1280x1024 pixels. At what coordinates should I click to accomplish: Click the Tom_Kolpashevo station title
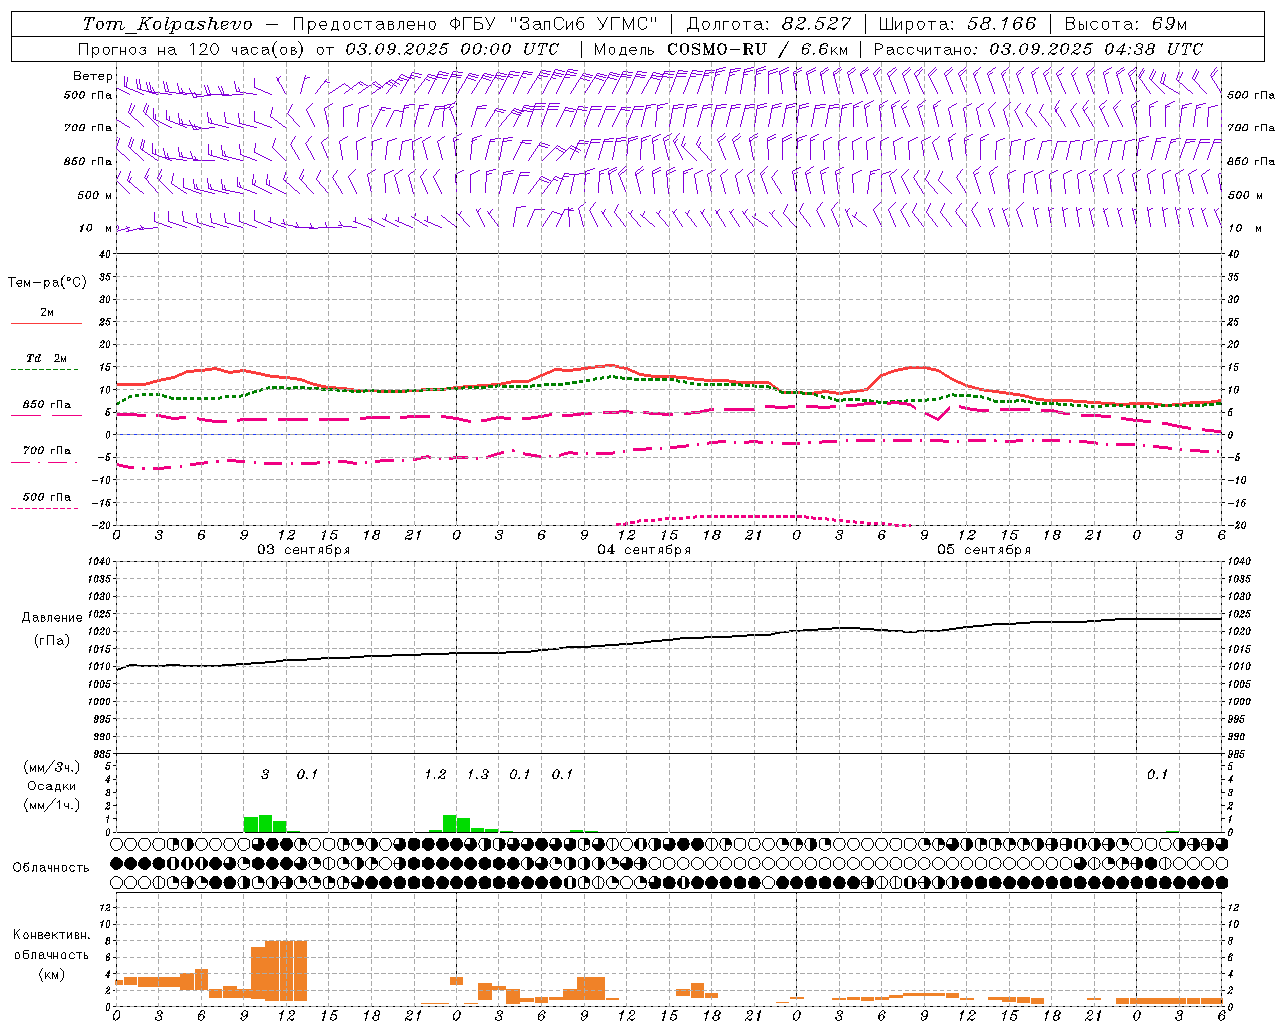pos(167,24)
